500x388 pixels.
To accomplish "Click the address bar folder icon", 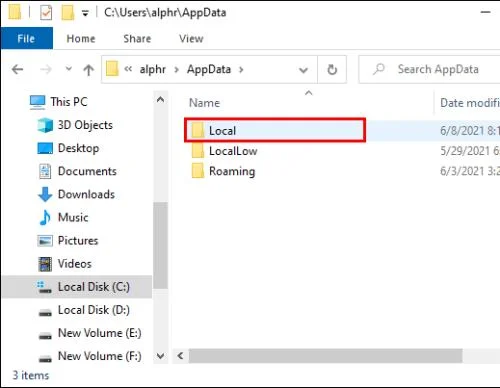I will 112,69.
